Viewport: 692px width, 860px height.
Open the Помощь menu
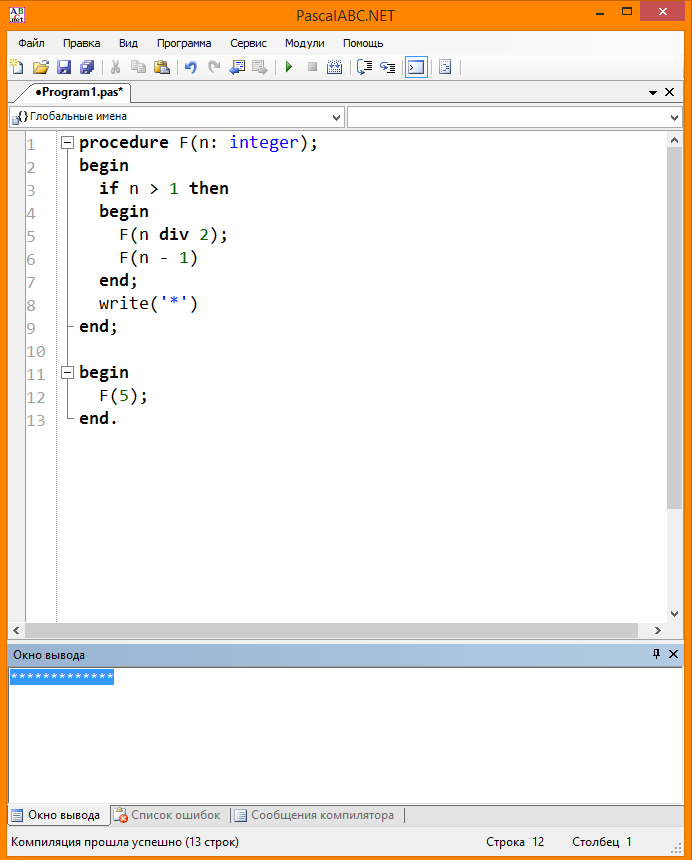(x=362, y=43)
